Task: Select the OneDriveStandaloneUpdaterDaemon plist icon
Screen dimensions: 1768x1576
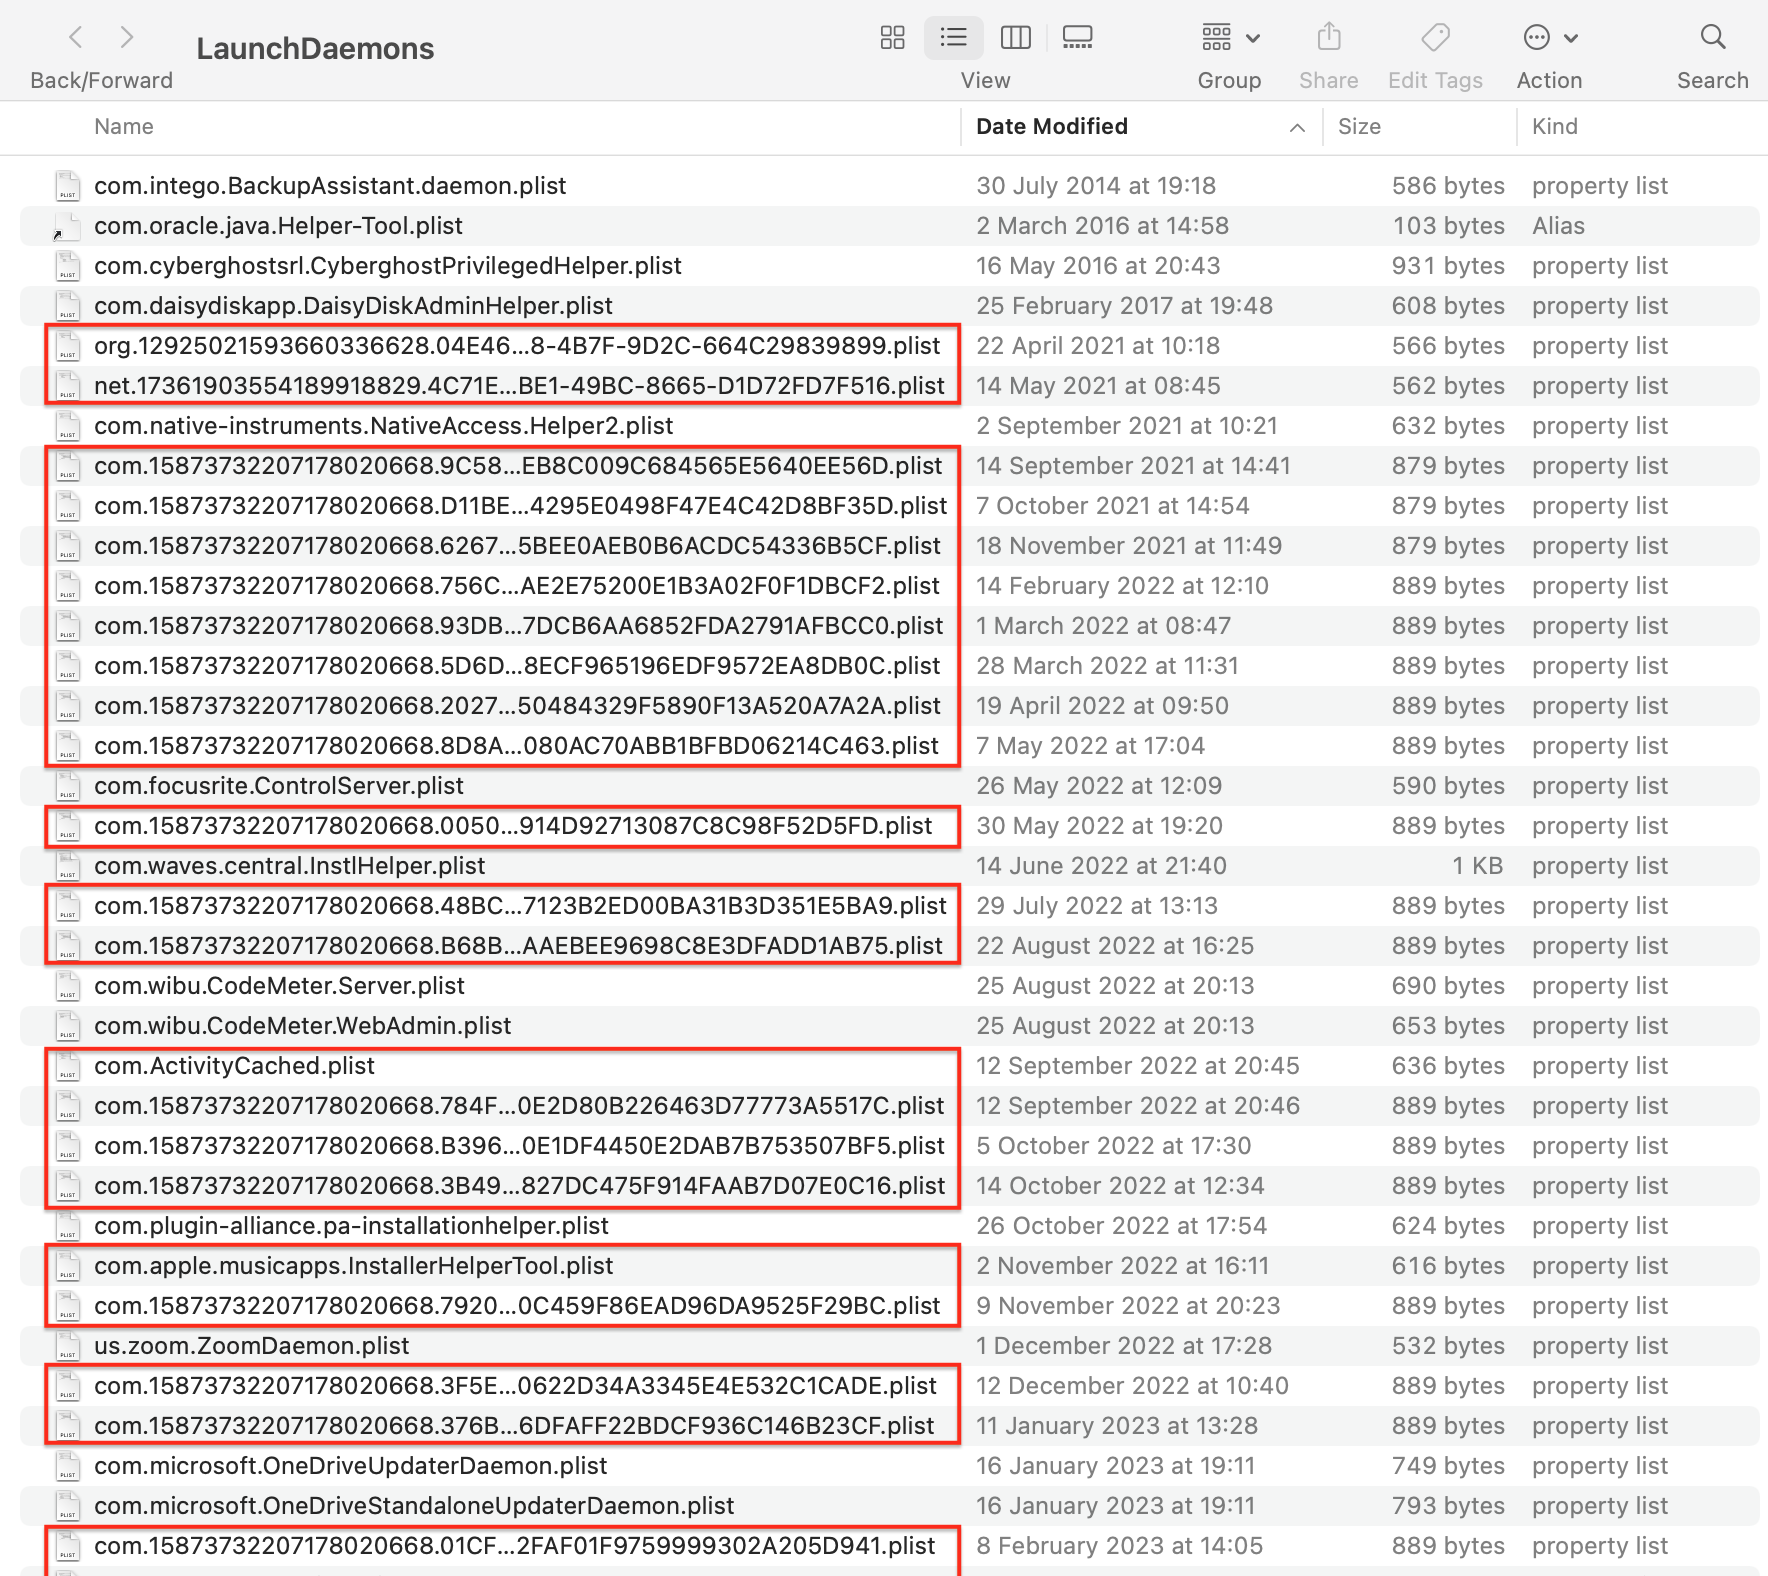Action: point(68,1506)
